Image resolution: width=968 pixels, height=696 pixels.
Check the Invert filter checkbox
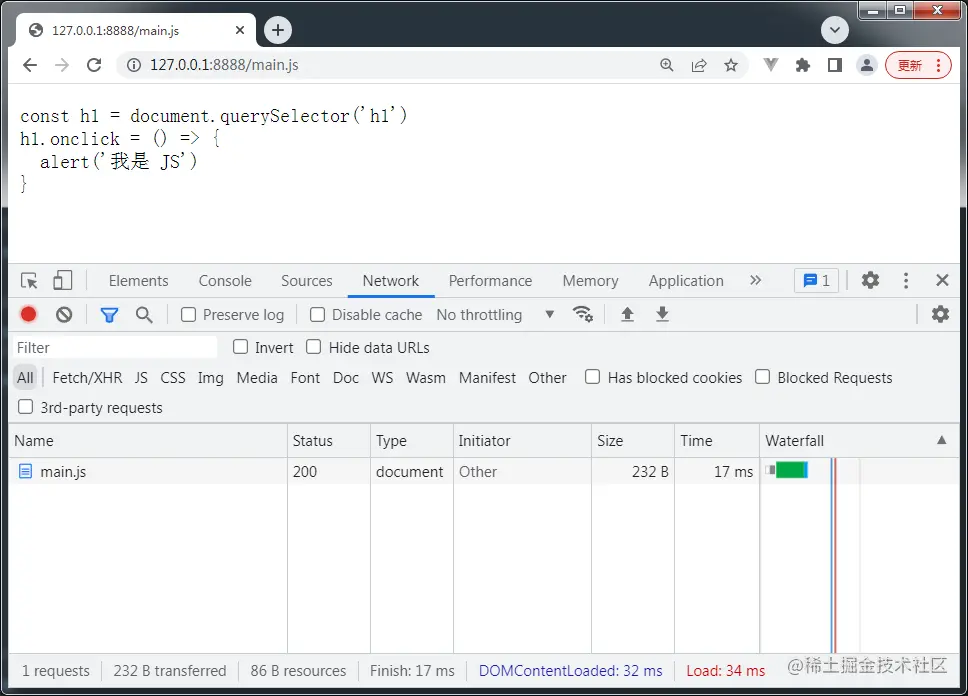click(240, 347)
